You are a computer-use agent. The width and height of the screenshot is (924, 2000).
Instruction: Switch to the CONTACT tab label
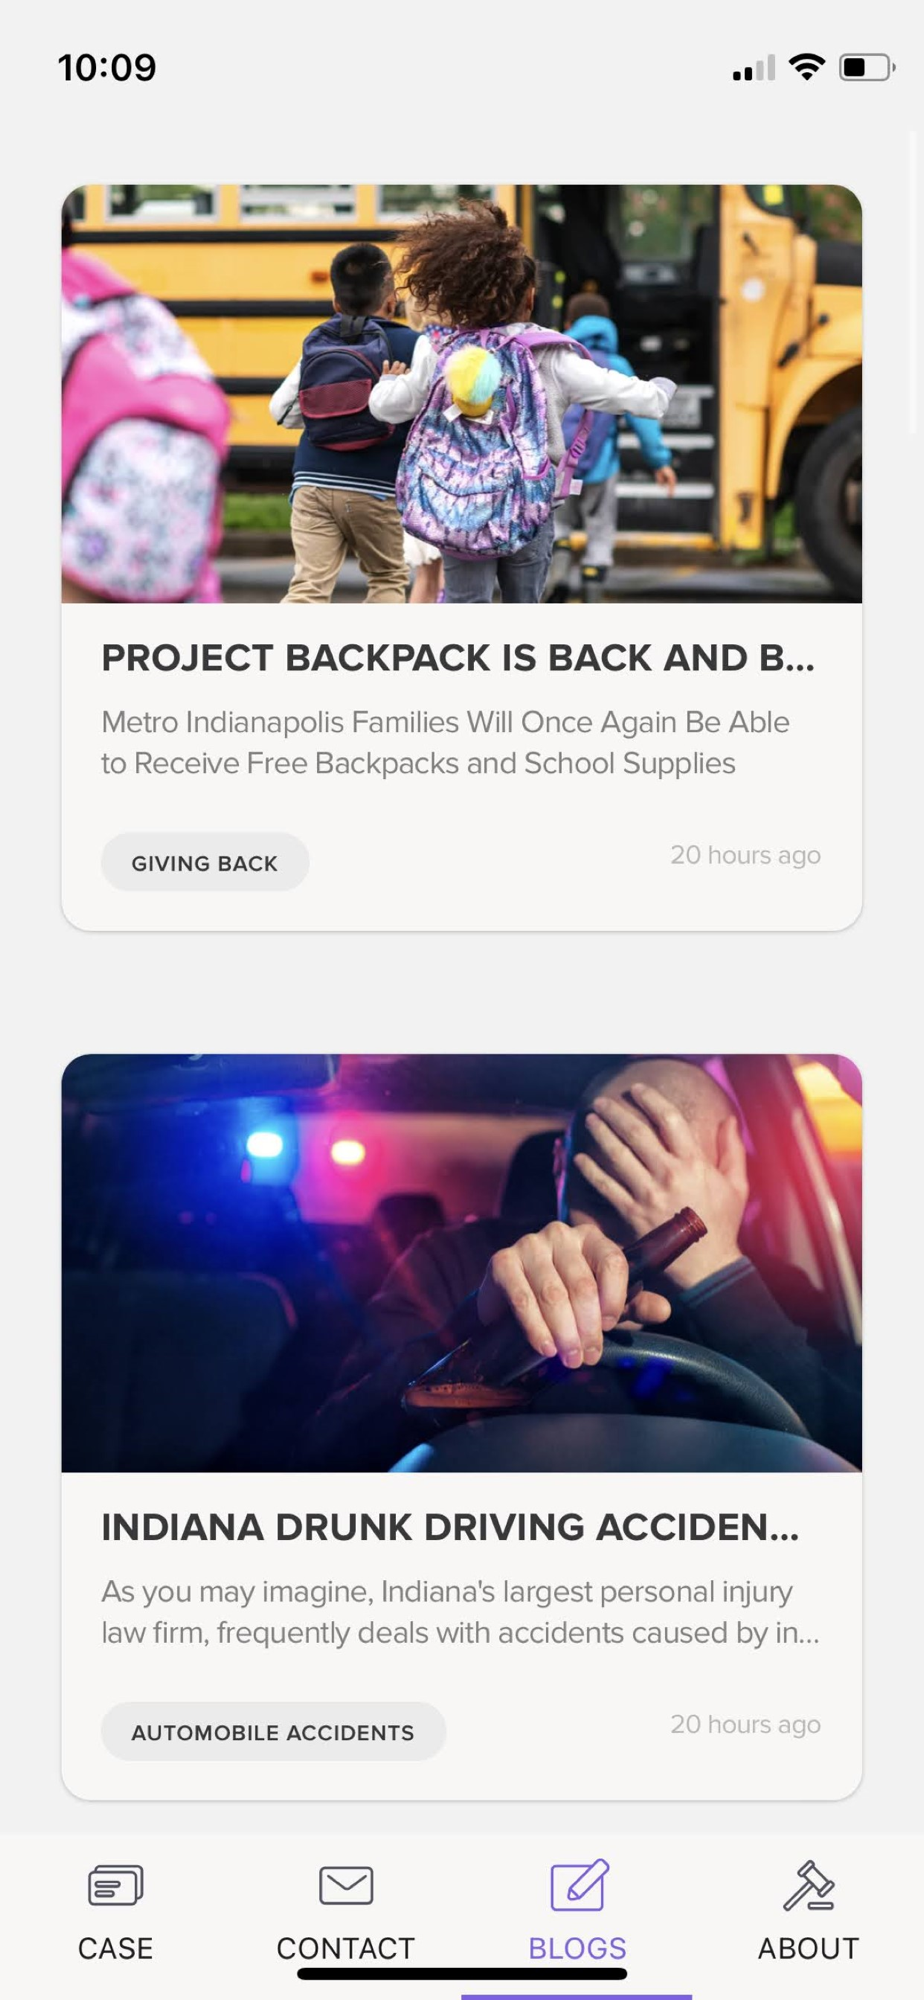pyautogui.click(x=346, y=1948)
